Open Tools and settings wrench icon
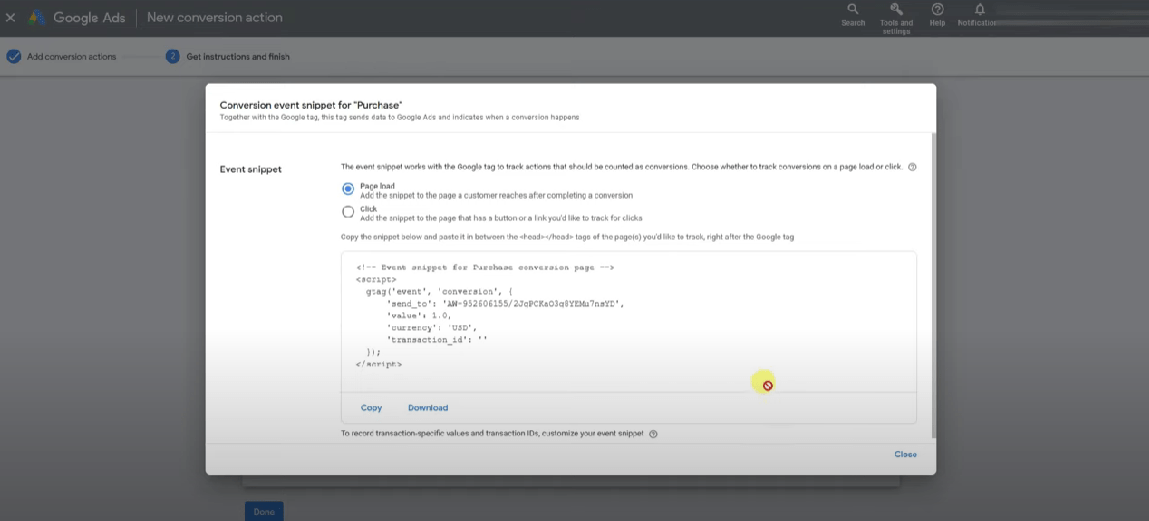Viewport: 1149px width, 521px height. (896, 10)
